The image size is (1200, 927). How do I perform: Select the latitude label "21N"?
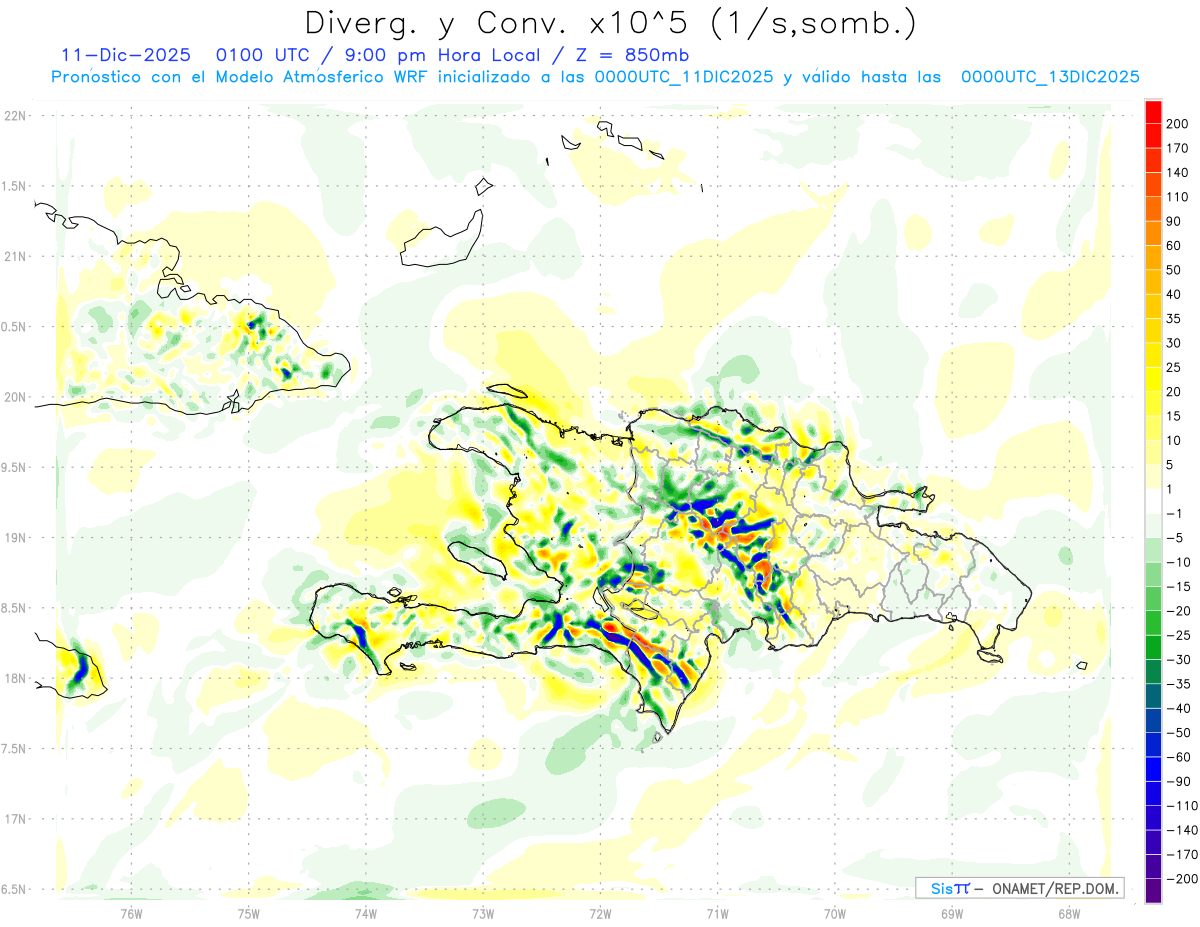16,256
